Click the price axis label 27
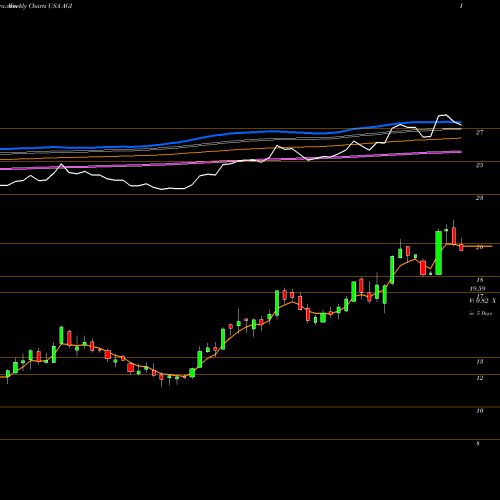The image size is (500, 500). (479, 133)
